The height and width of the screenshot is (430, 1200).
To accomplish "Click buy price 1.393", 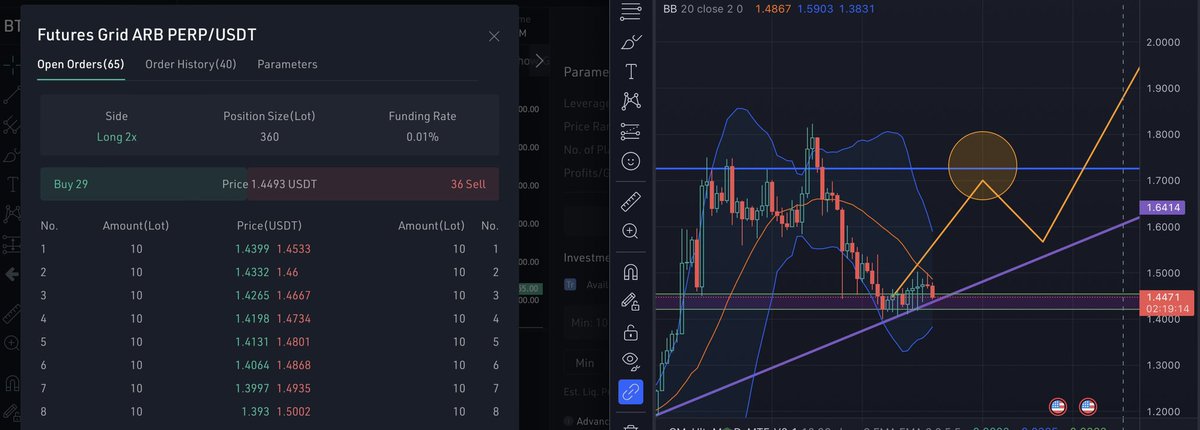I will pos(255,411).
